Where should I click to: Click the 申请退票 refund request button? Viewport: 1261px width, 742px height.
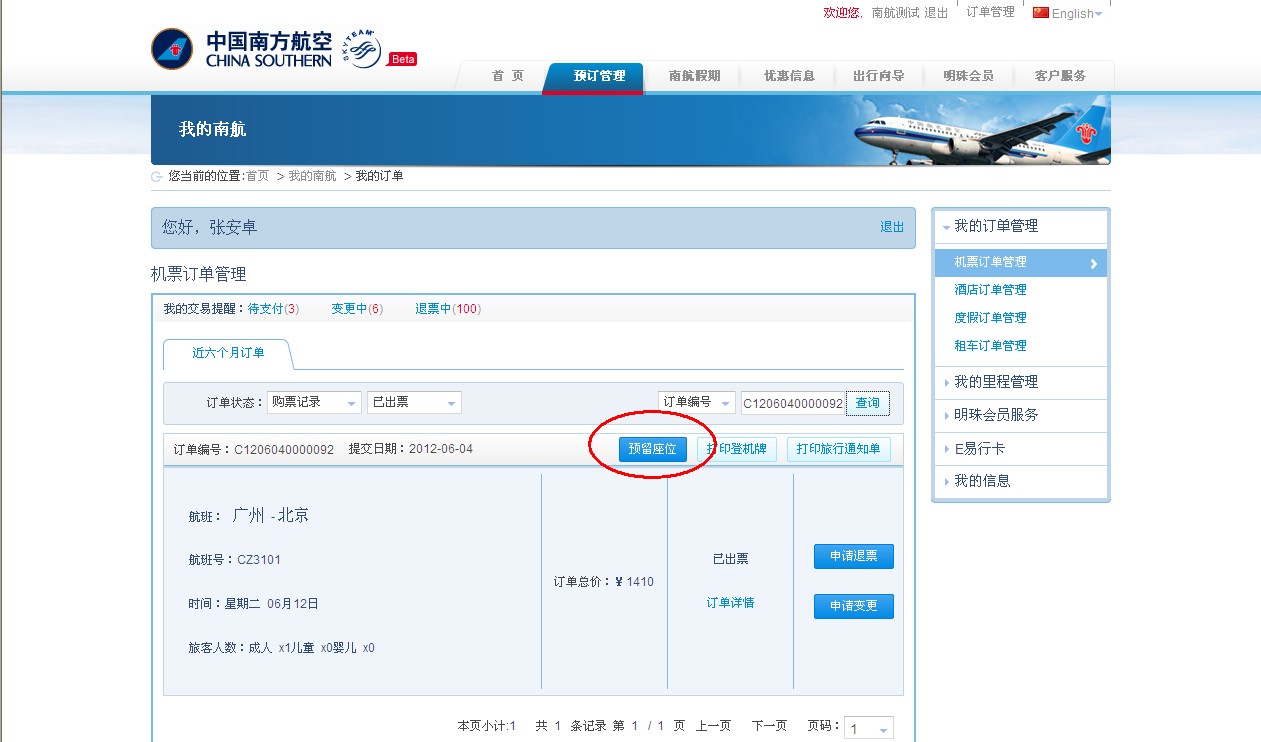point(853,556)
